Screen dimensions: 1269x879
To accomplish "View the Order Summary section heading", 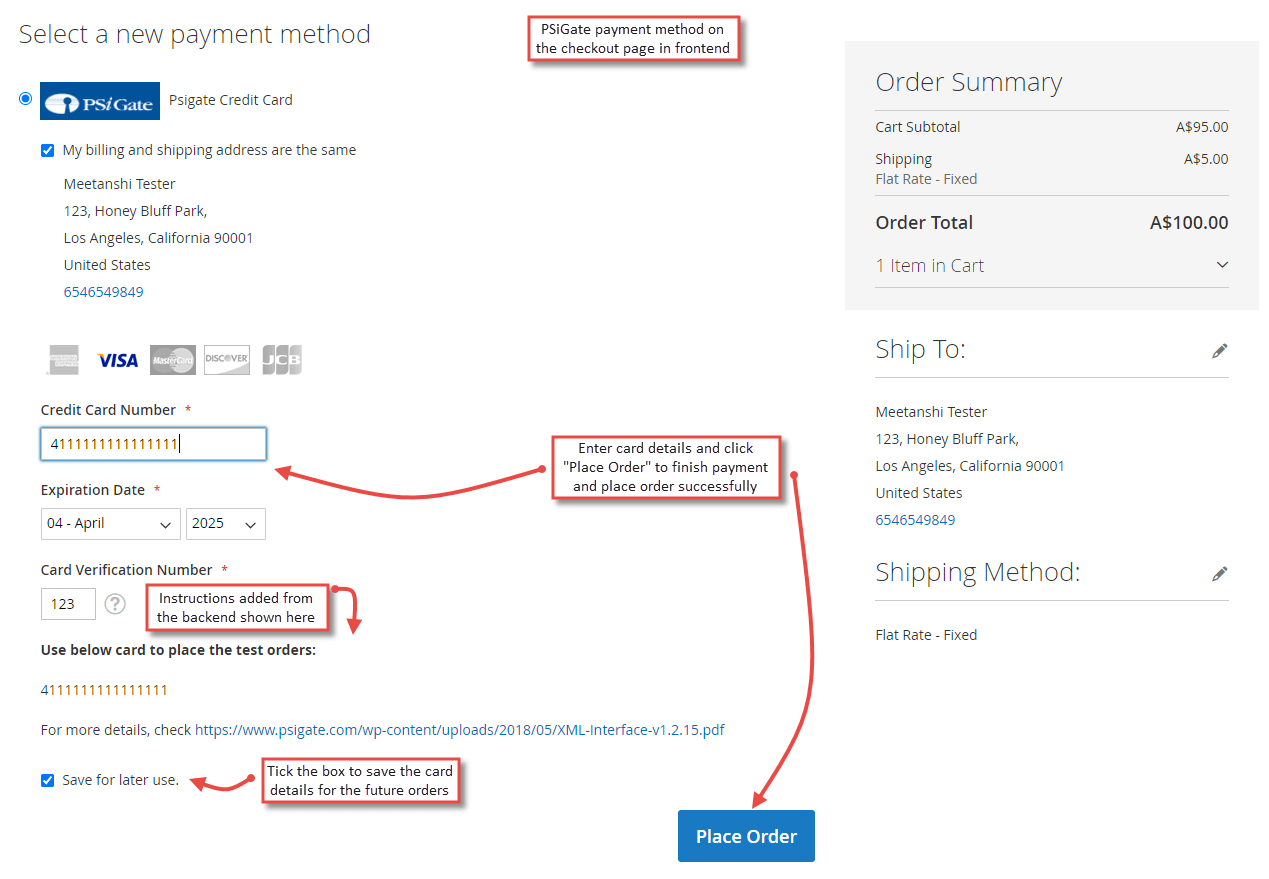I will (x=967, y=82).
